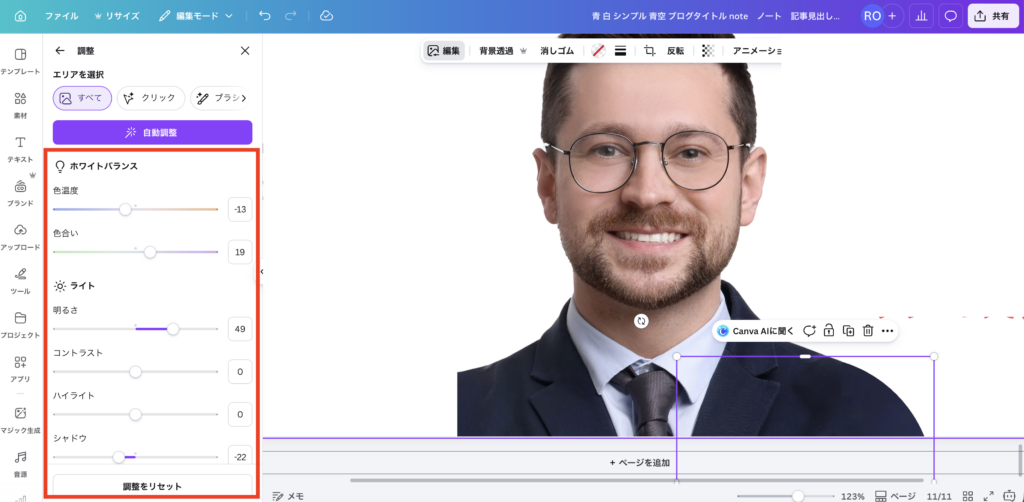Viewport: 1024px width, 502px height.
Task: Open the transparency checkerboard icon
Action: click(708, 50)
